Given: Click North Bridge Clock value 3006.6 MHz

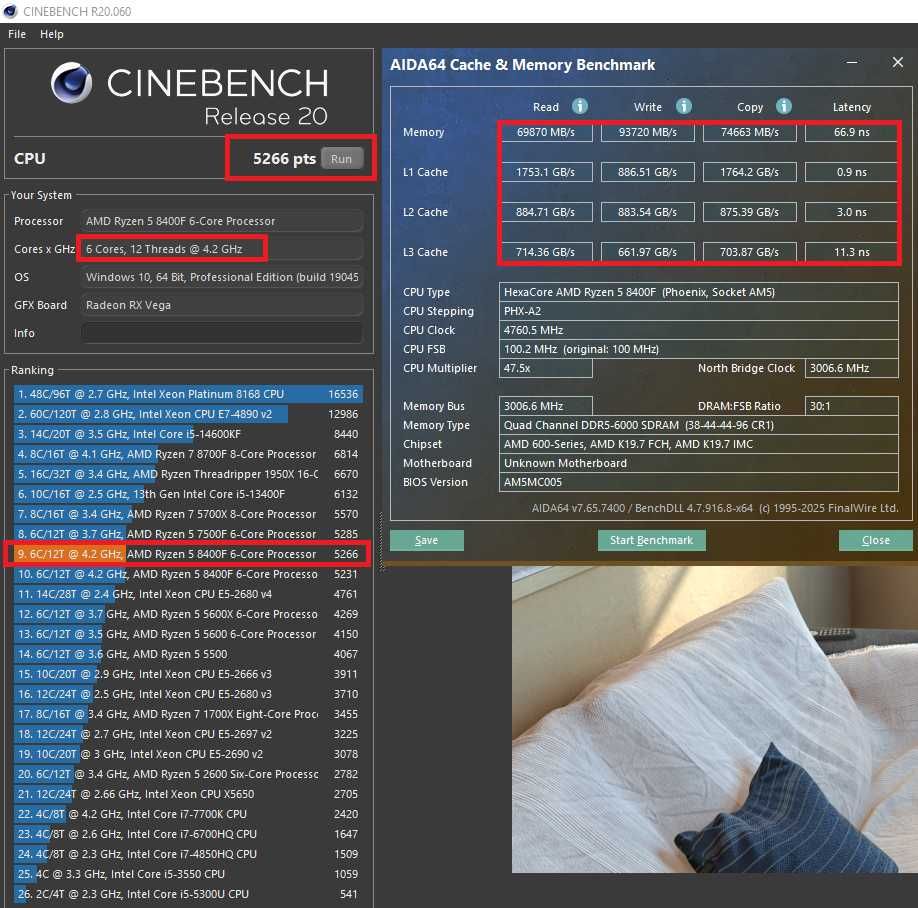Looking at the screenshot, I should [851, 368].
